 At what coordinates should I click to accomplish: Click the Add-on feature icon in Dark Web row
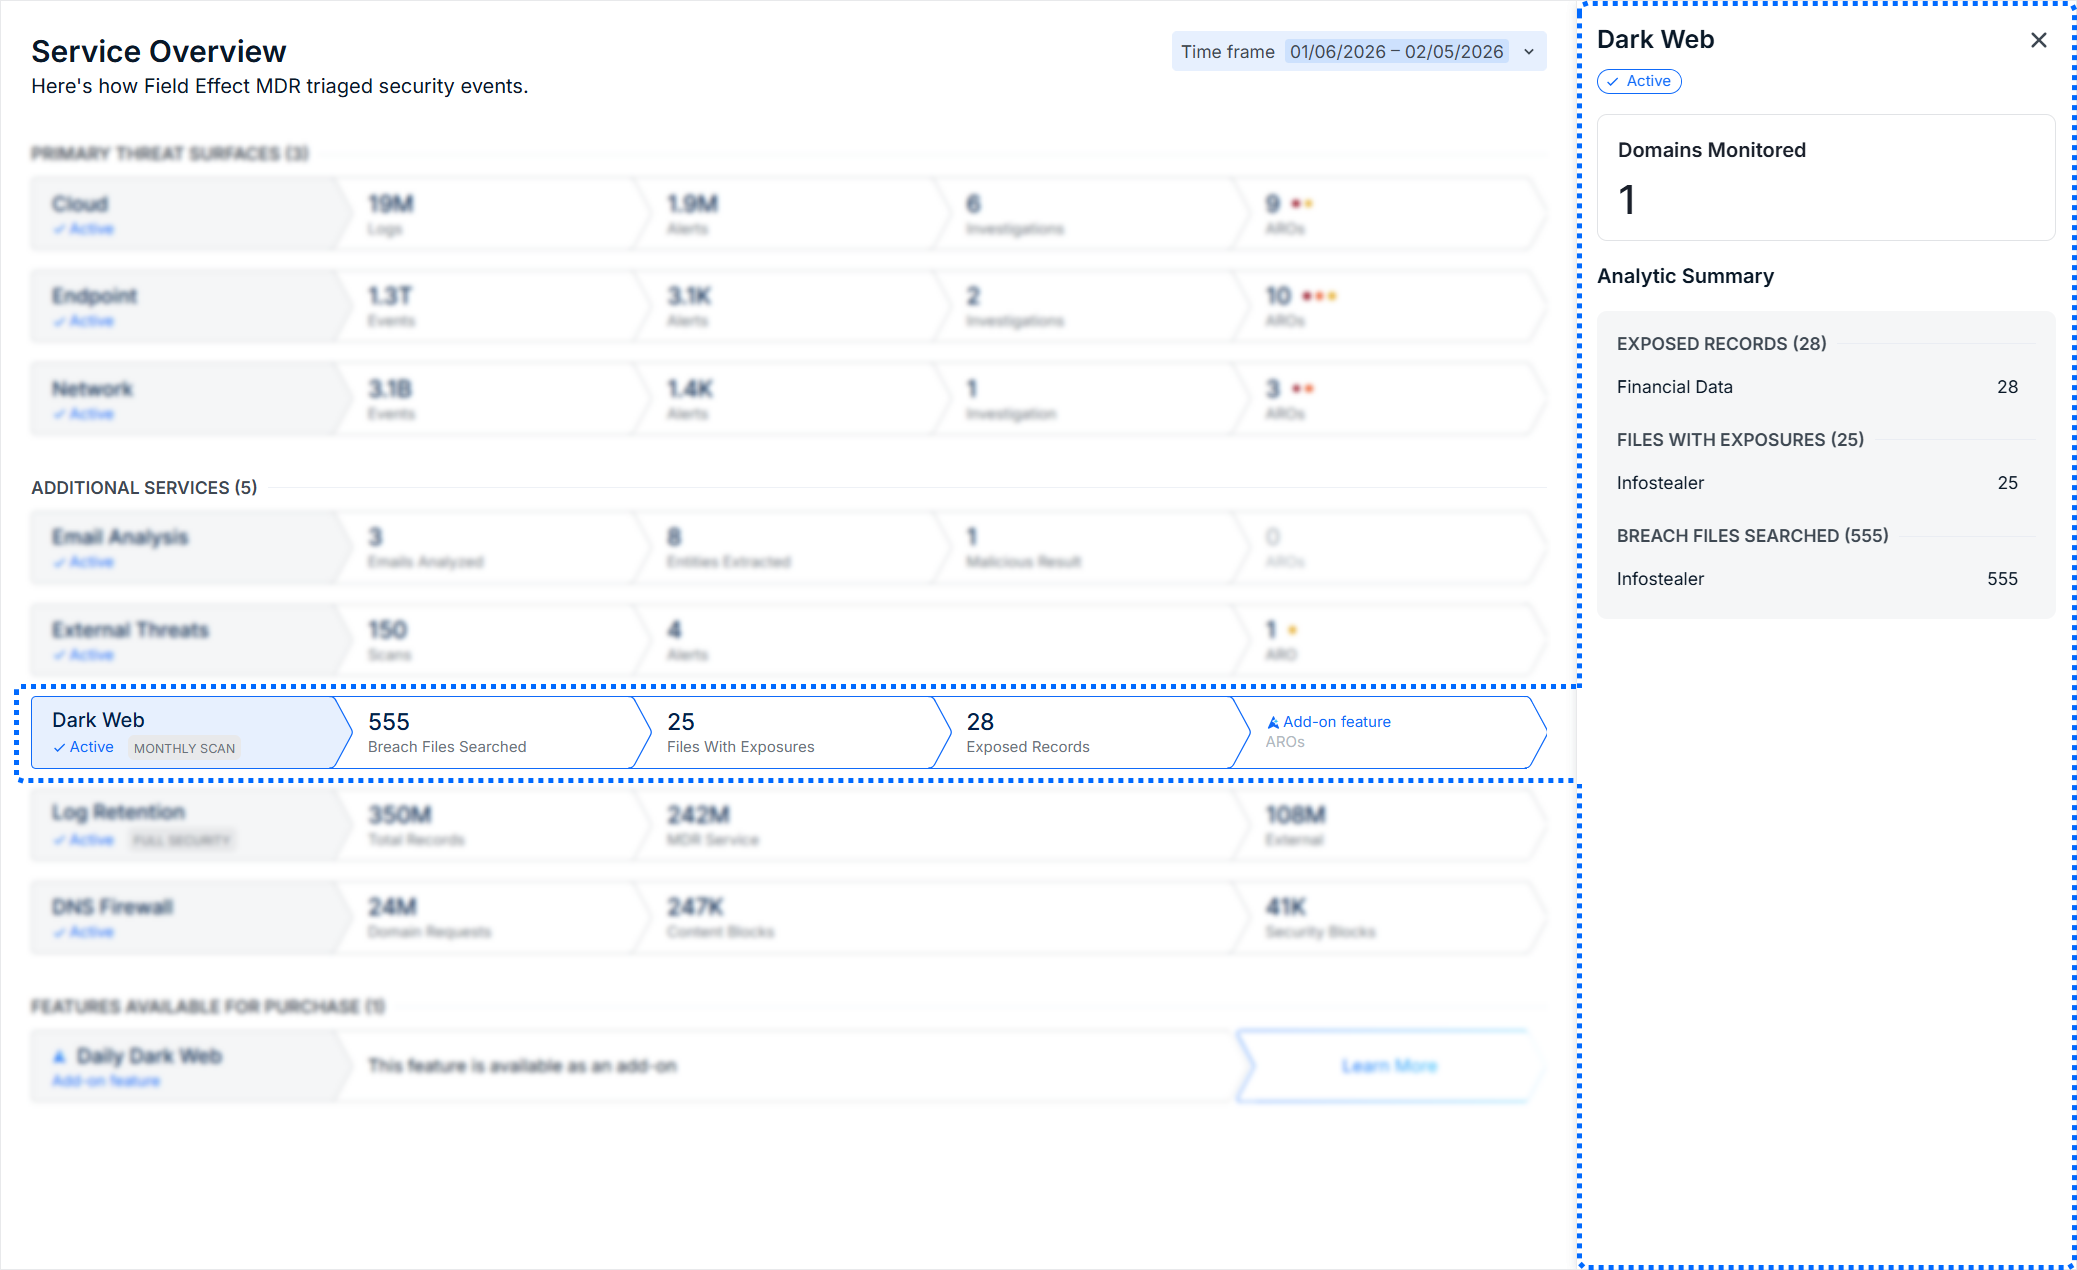point(1273,722)
